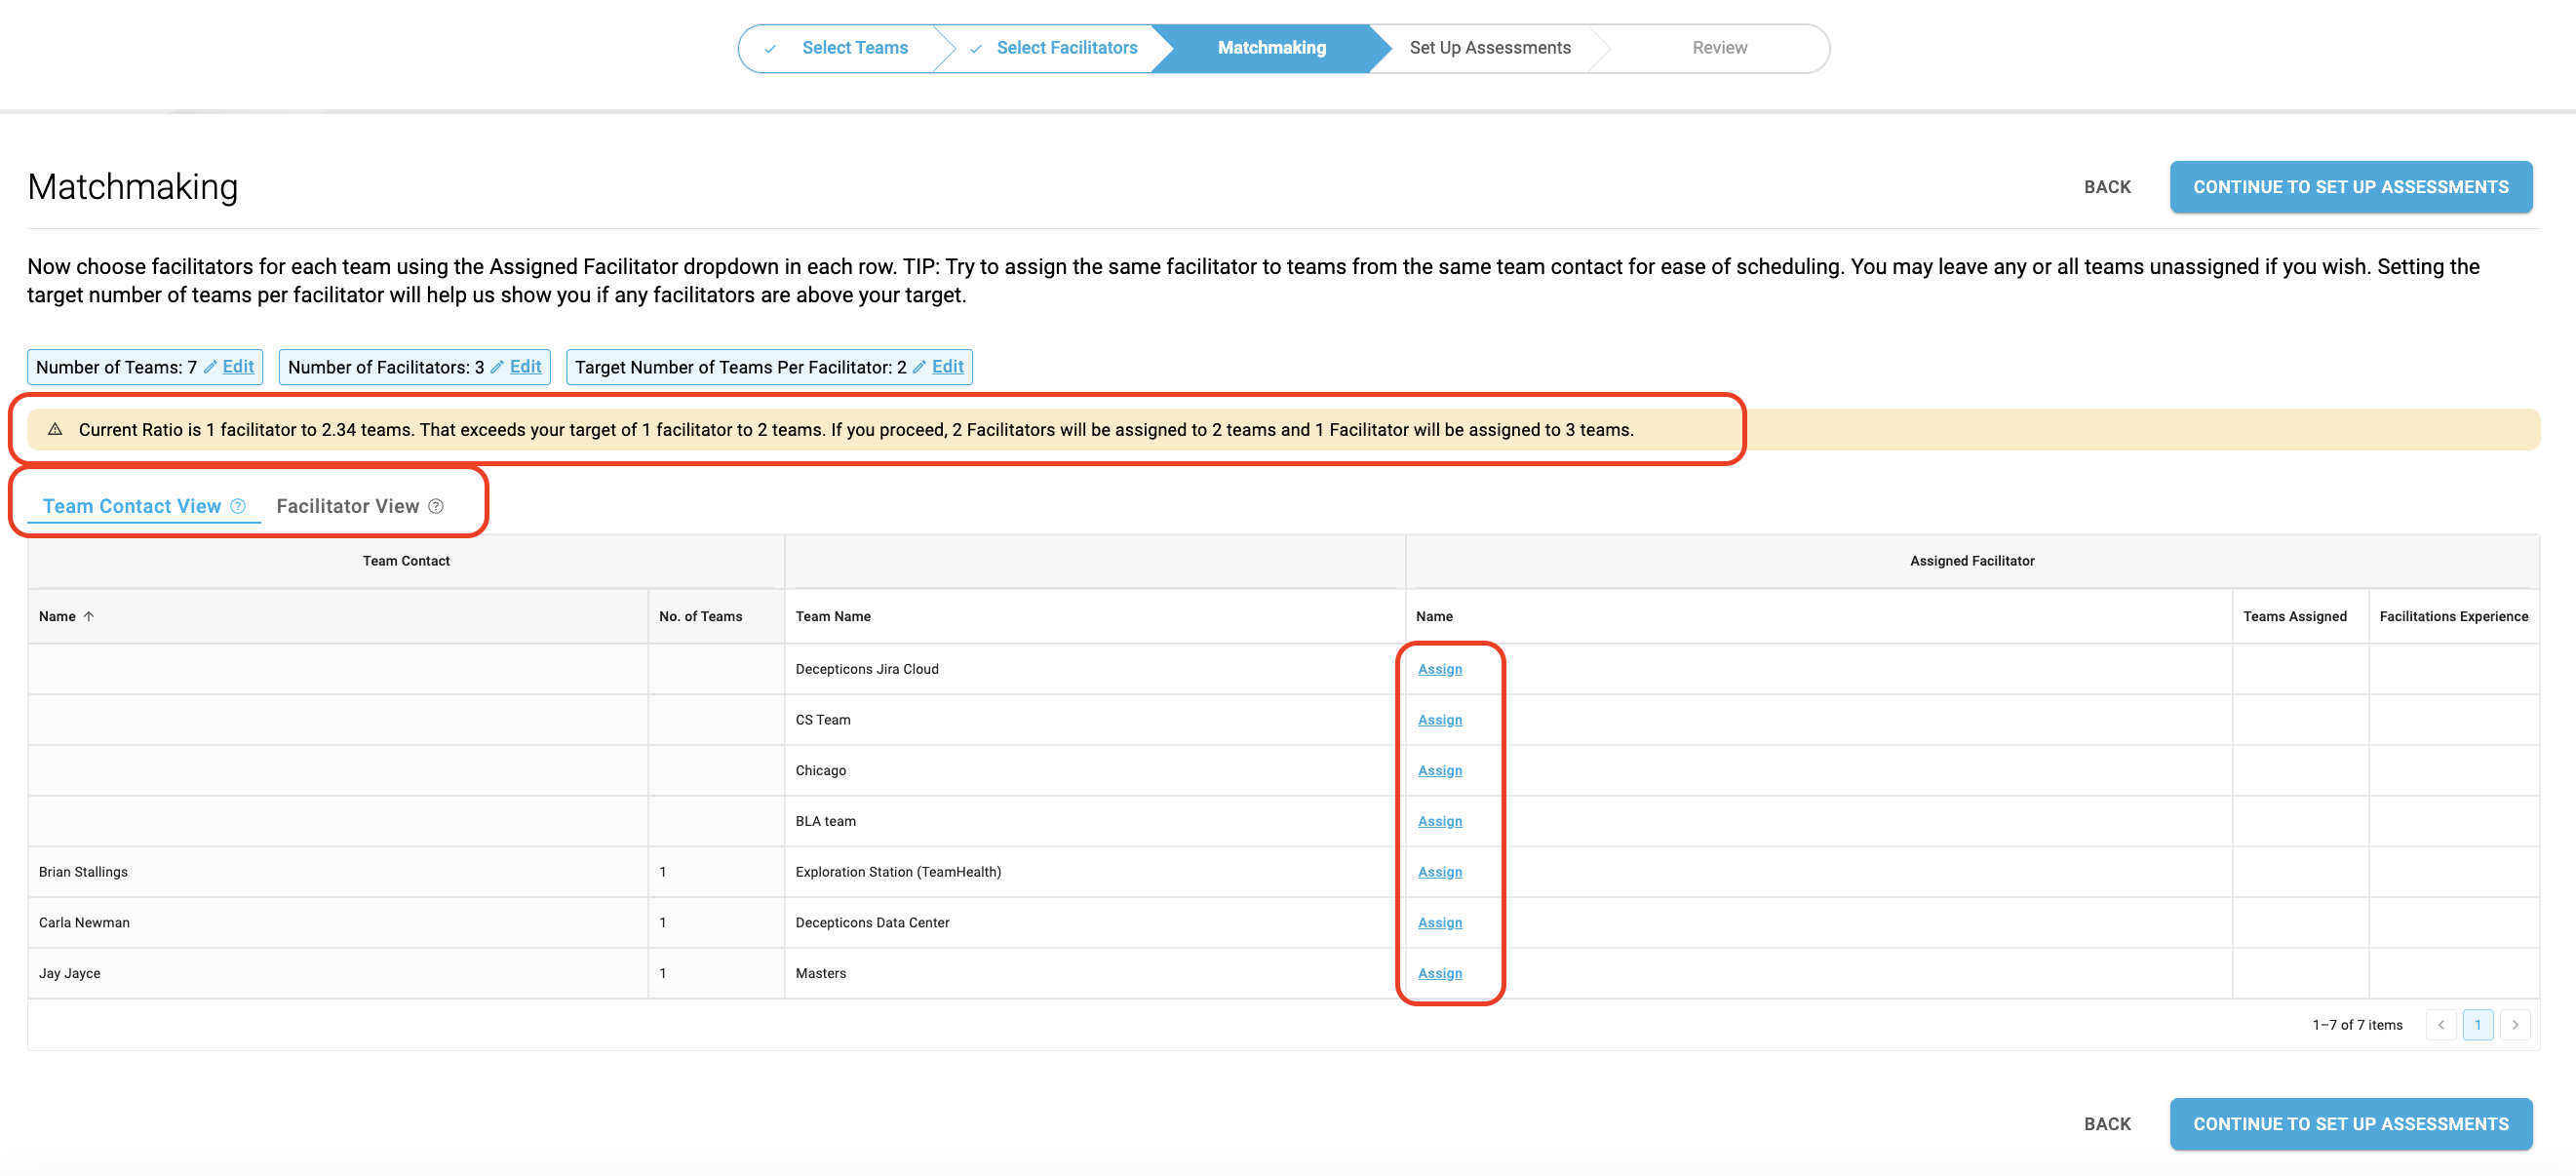This screenshot has width=2576, height=1176.
Task: Click the pencil icon for Number of Teams
Action: click(210, 367)
